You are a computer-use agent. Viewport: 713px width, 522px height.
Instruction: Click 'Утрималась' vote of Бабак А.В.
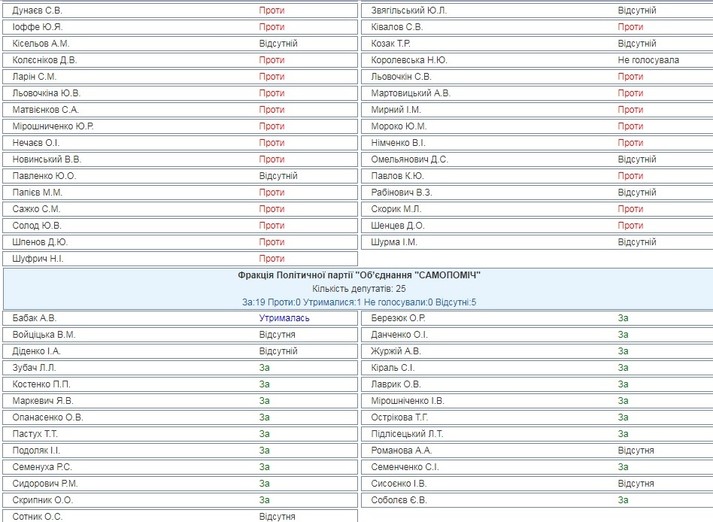pos(285,318)
